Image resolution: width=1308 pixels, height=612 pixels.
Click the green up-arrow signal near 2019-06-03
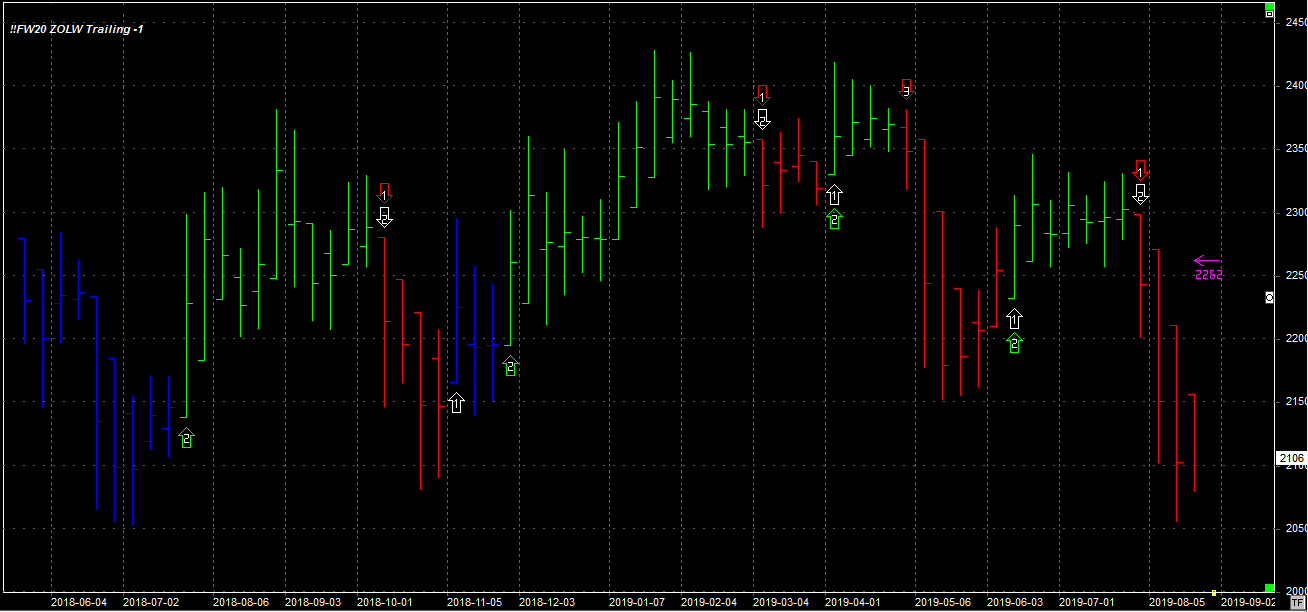tap(1015, 344)
